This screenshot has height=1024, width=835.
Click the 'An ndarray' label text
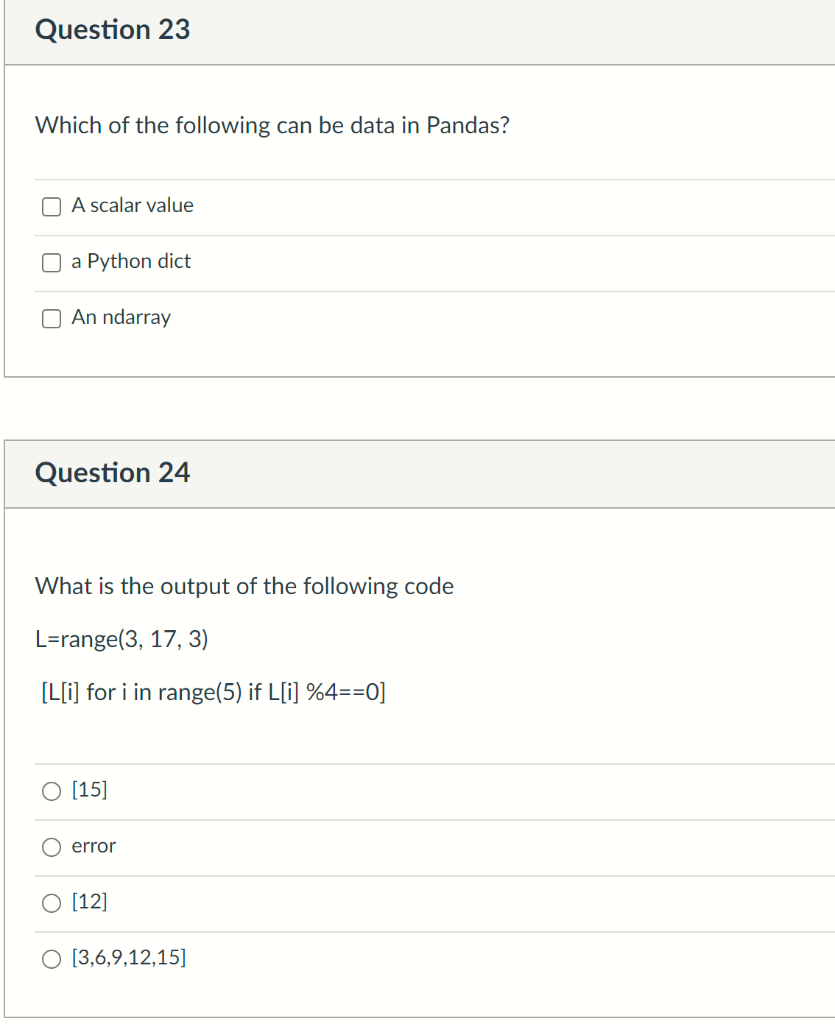tap(121, 317)
